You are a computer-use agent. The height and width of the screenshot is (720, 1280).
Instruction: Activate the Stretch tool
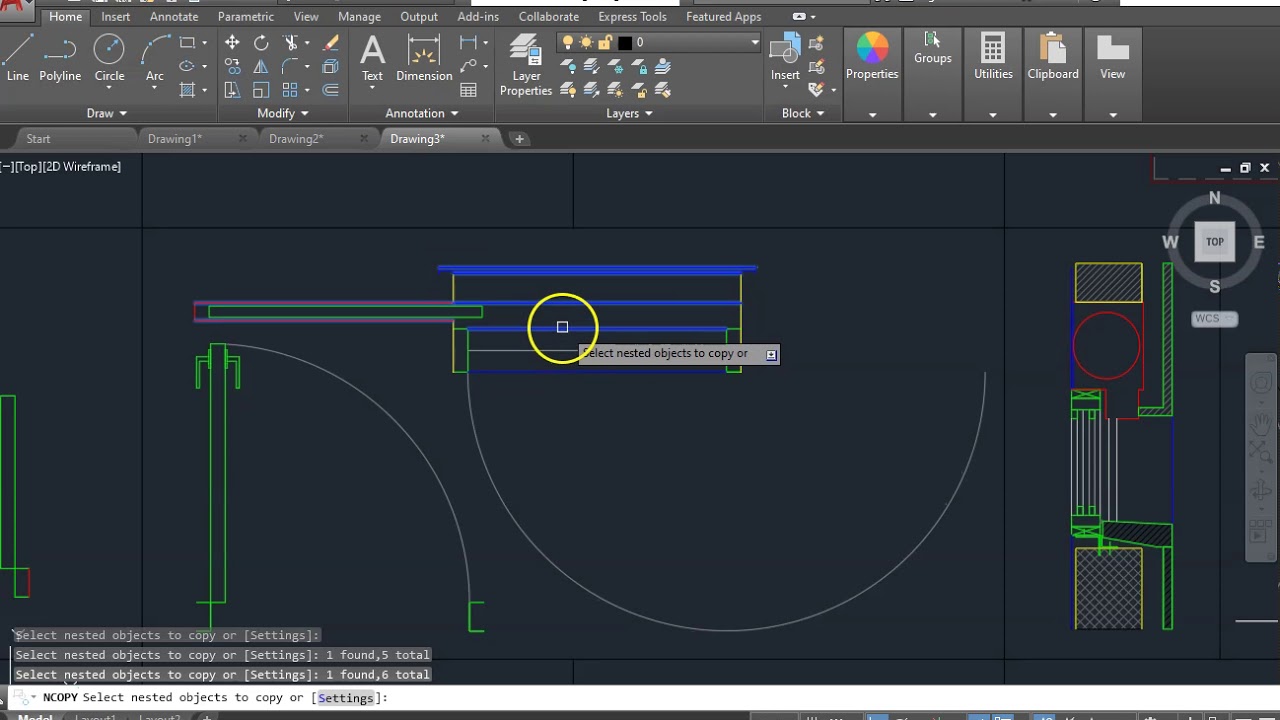coord(232,90)
